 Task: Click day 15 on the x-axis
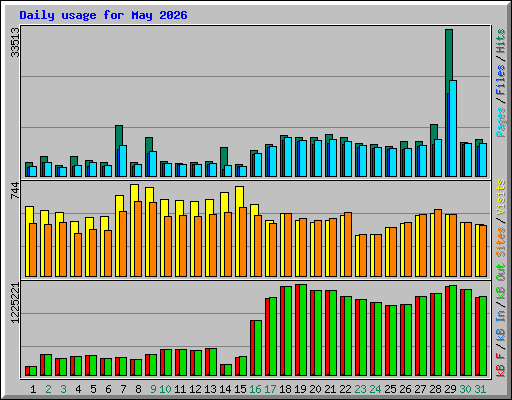240,389
